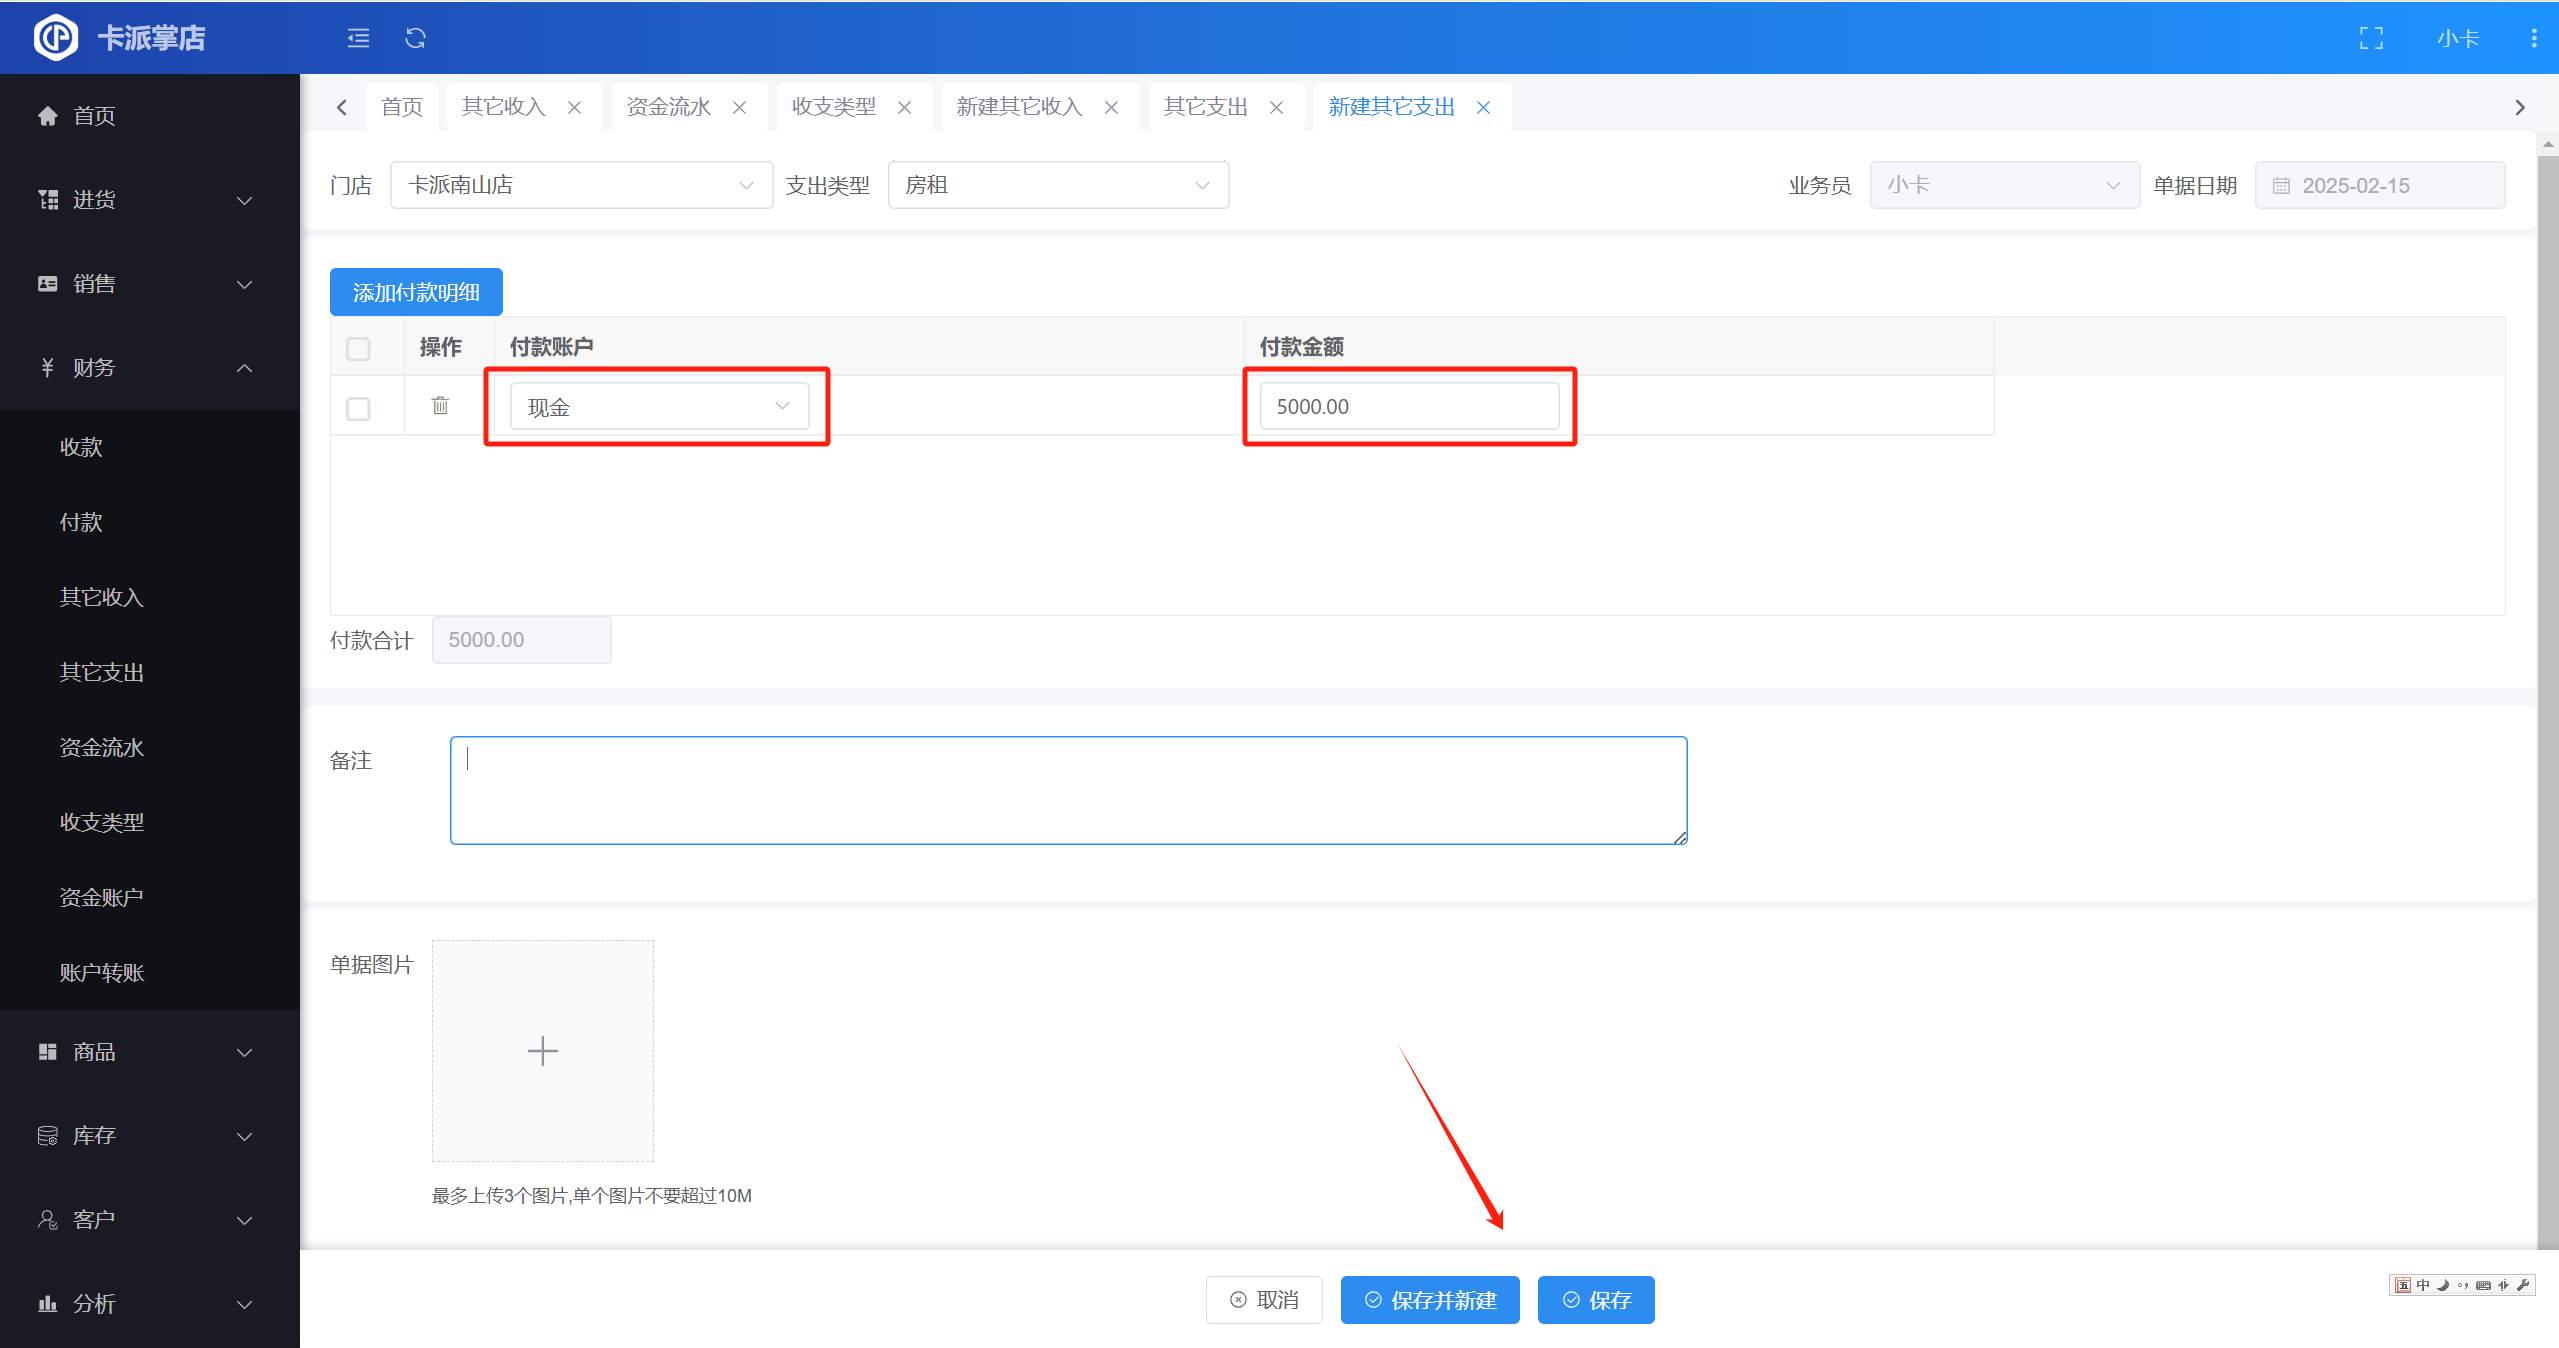The width and height of the screenshot is (2559, 1348).
Task: Click the 添加付款明细 button
Action: [x=416, y=292]
